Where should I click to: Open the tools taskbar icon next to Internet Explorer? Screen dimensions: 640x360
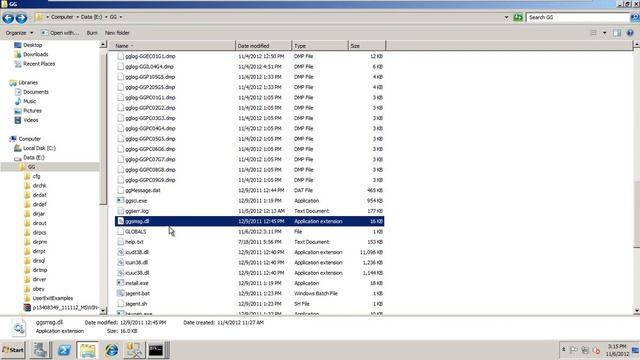[x=134, y=350]
